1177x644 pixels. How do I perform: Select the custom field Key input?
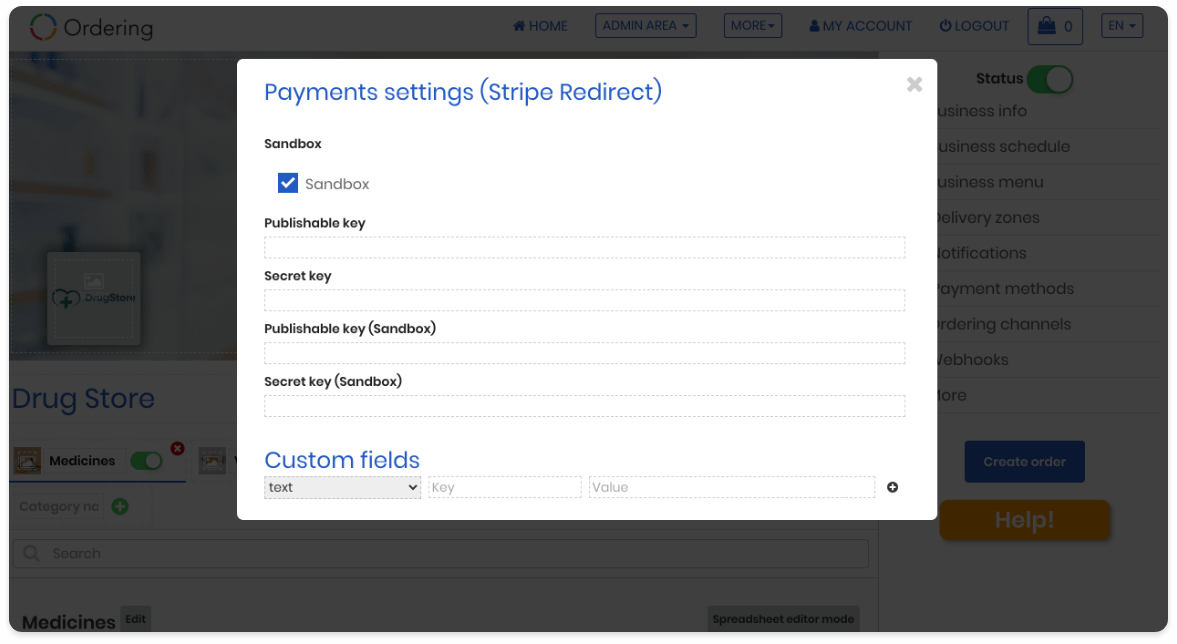pos(504,487)
